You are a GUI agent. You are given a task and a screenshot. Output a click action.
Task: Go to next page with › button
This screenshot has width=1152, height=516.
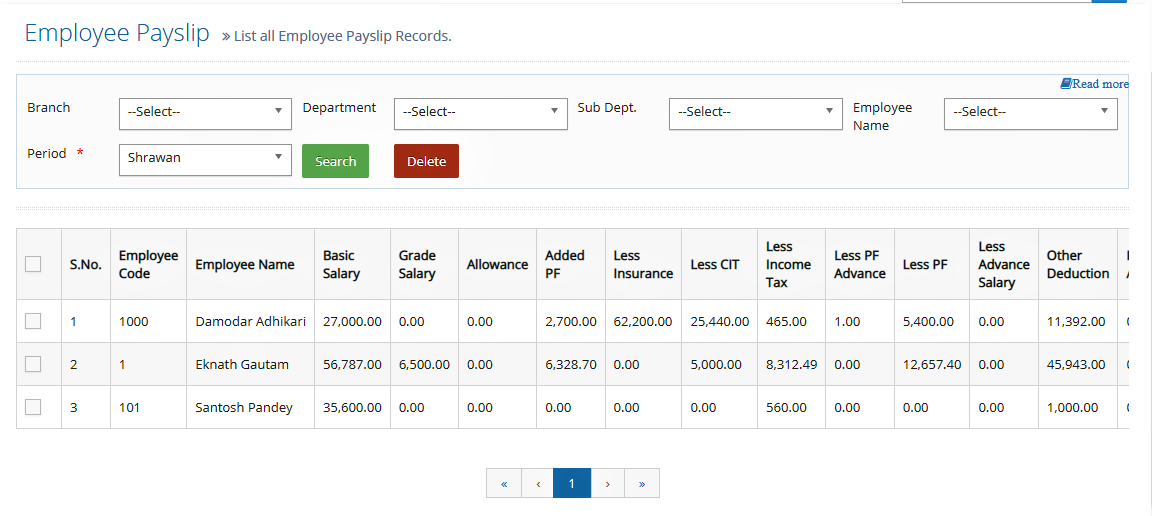click(x=608, y=484)
